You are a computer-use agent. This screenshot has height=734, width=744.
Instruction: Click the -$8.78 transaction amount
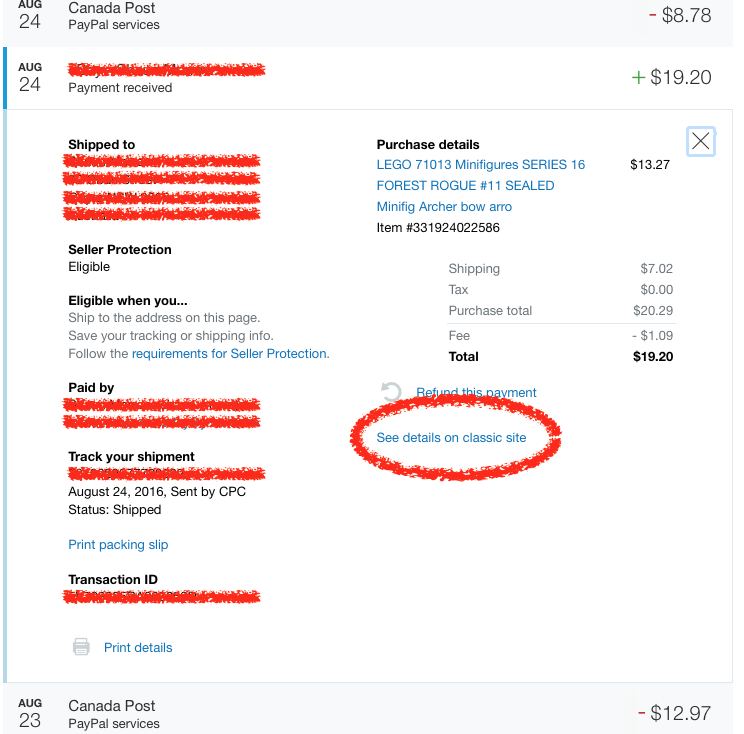coord(679,15)
